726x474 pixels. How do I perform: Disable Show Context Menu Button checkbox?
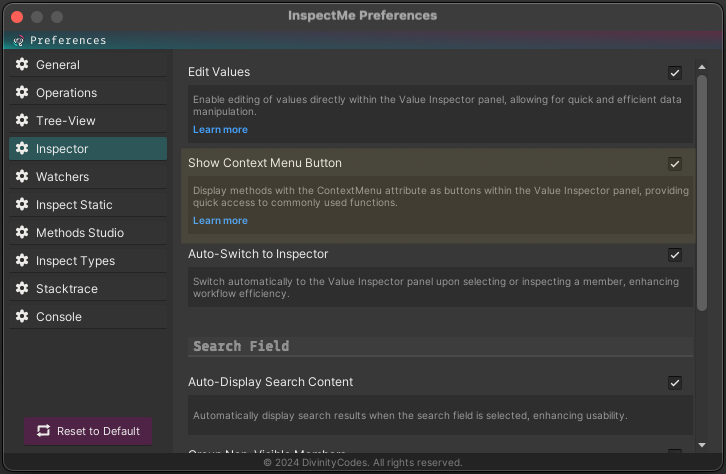point(675,163)
